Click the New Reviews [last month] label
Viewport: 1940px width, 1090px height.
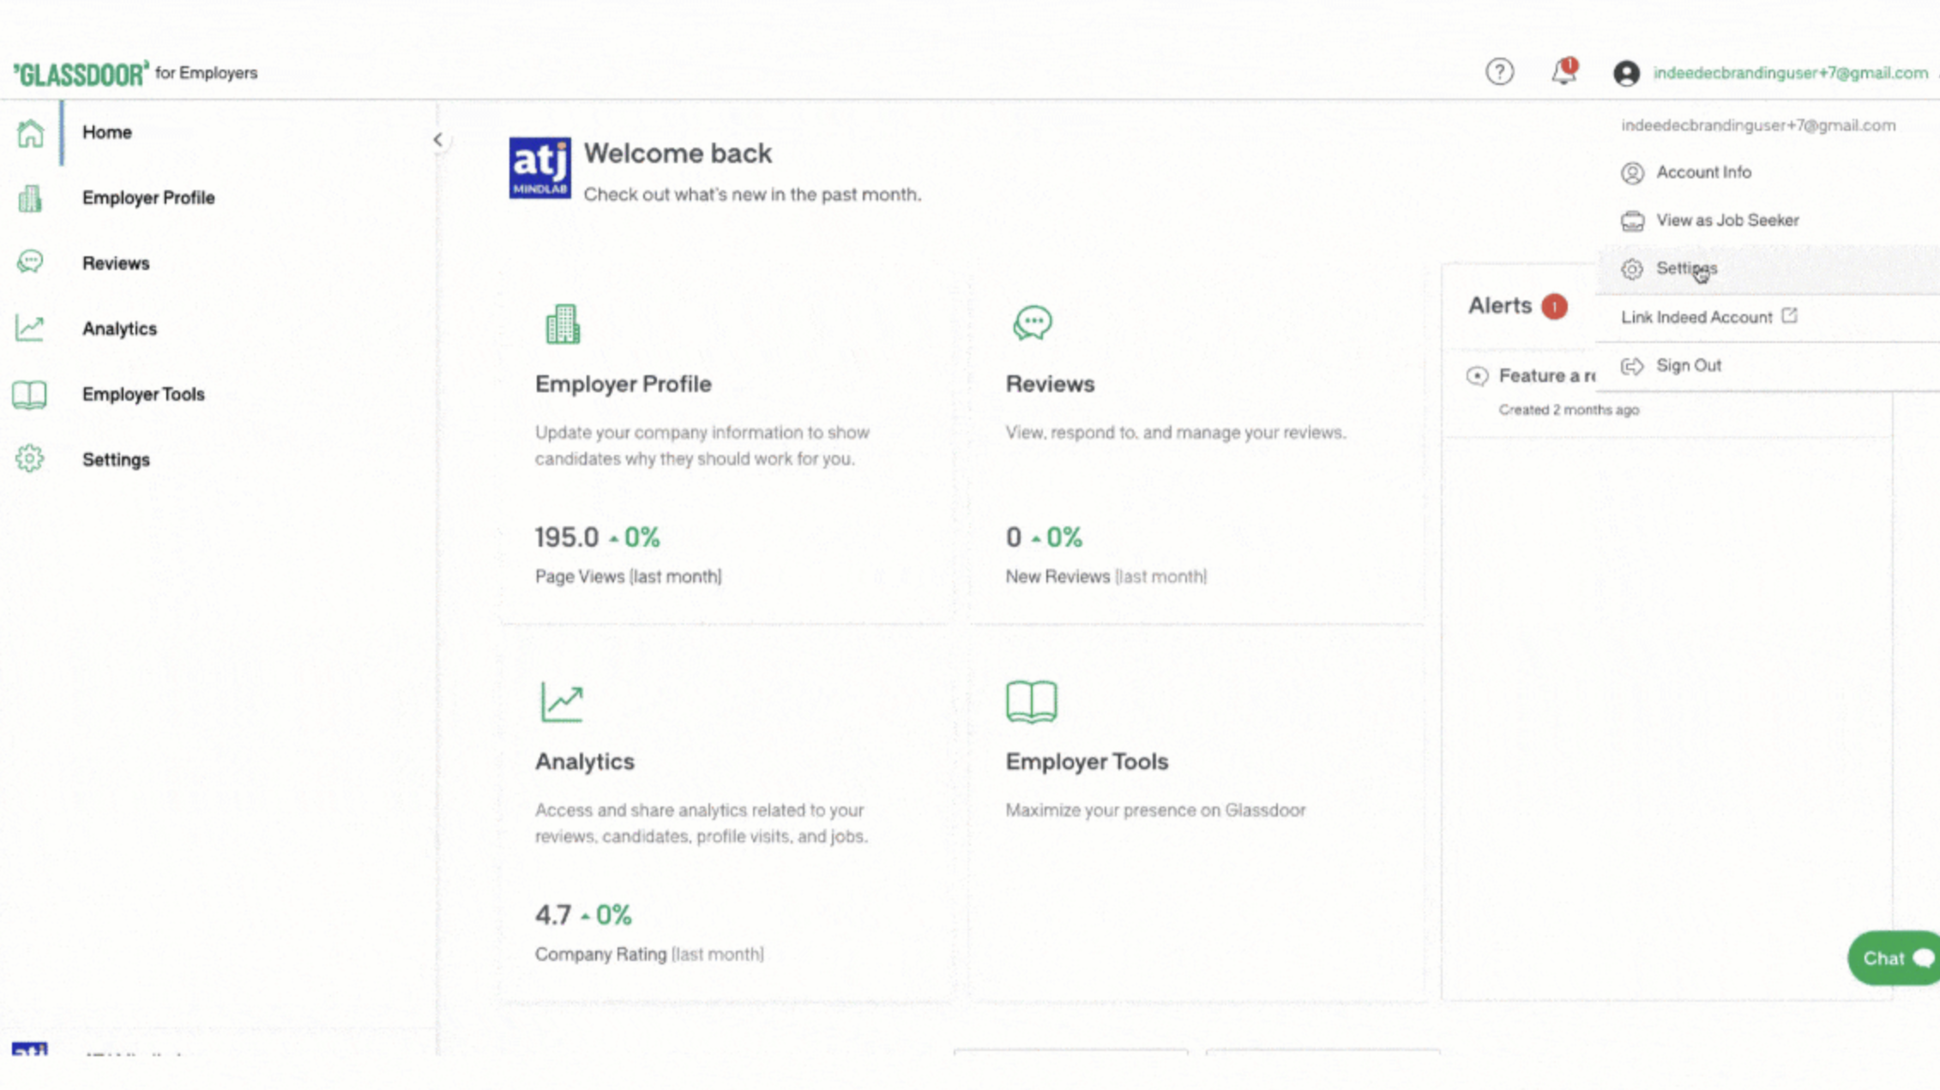(1106, 577)
